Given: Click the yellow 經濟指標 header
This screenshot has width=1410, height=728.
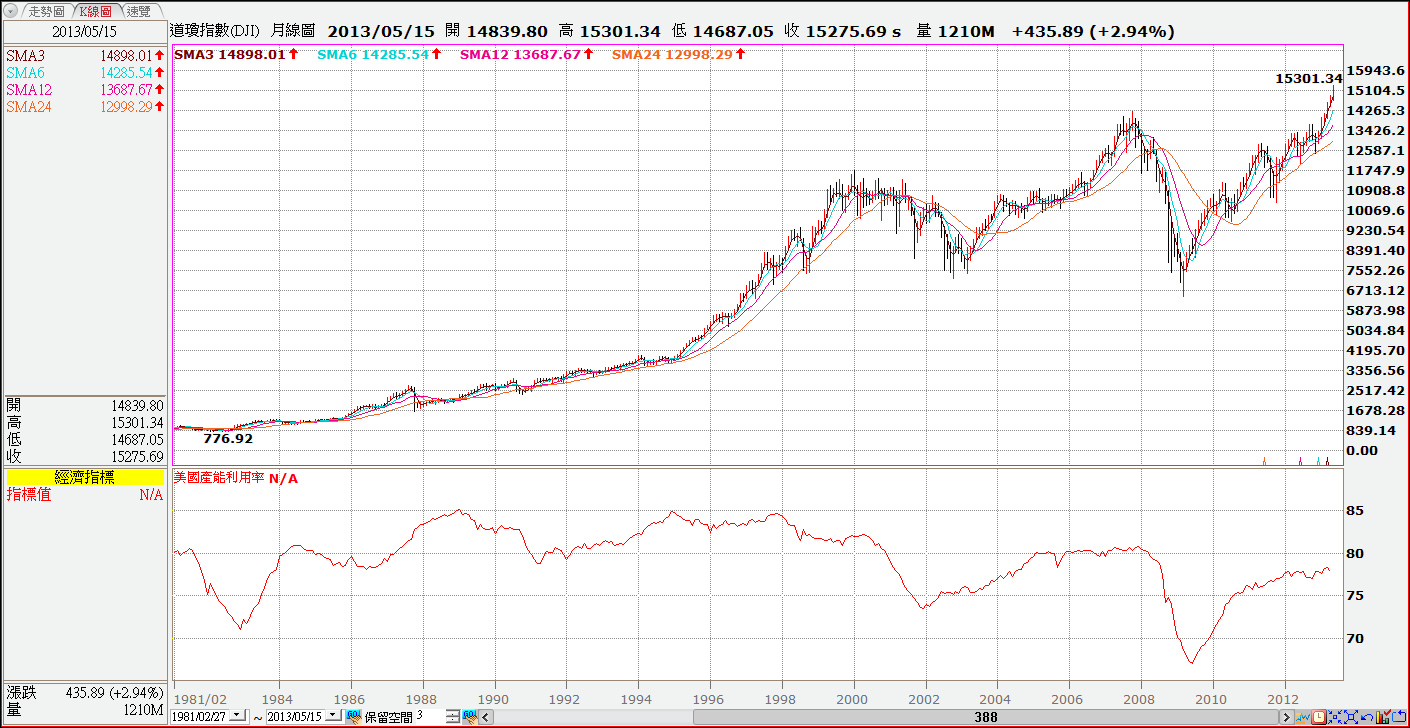Looking at the screenshot, I should point(84,478).
